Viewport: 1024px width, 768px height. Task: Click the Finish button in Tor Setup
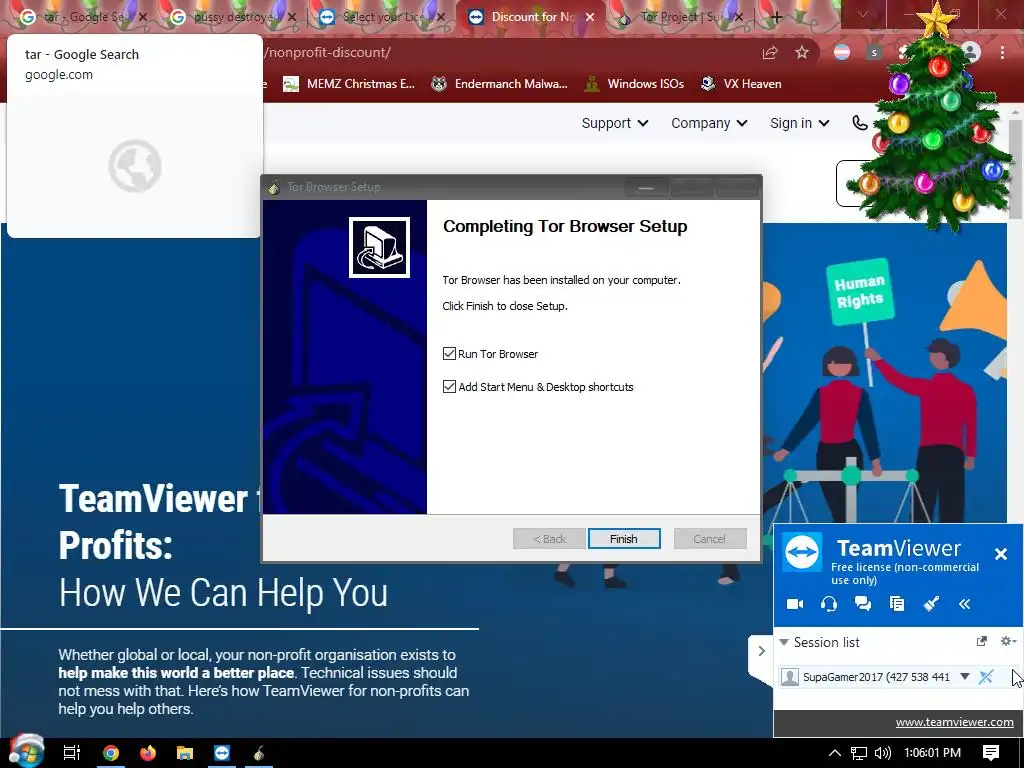tap(624, 539)
